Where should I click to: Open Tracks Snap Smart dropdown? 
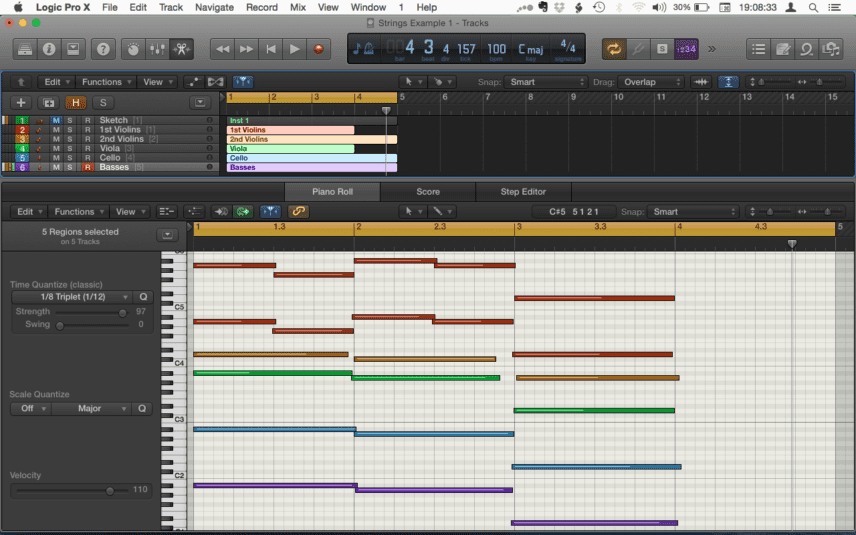(x=545, y=82)
